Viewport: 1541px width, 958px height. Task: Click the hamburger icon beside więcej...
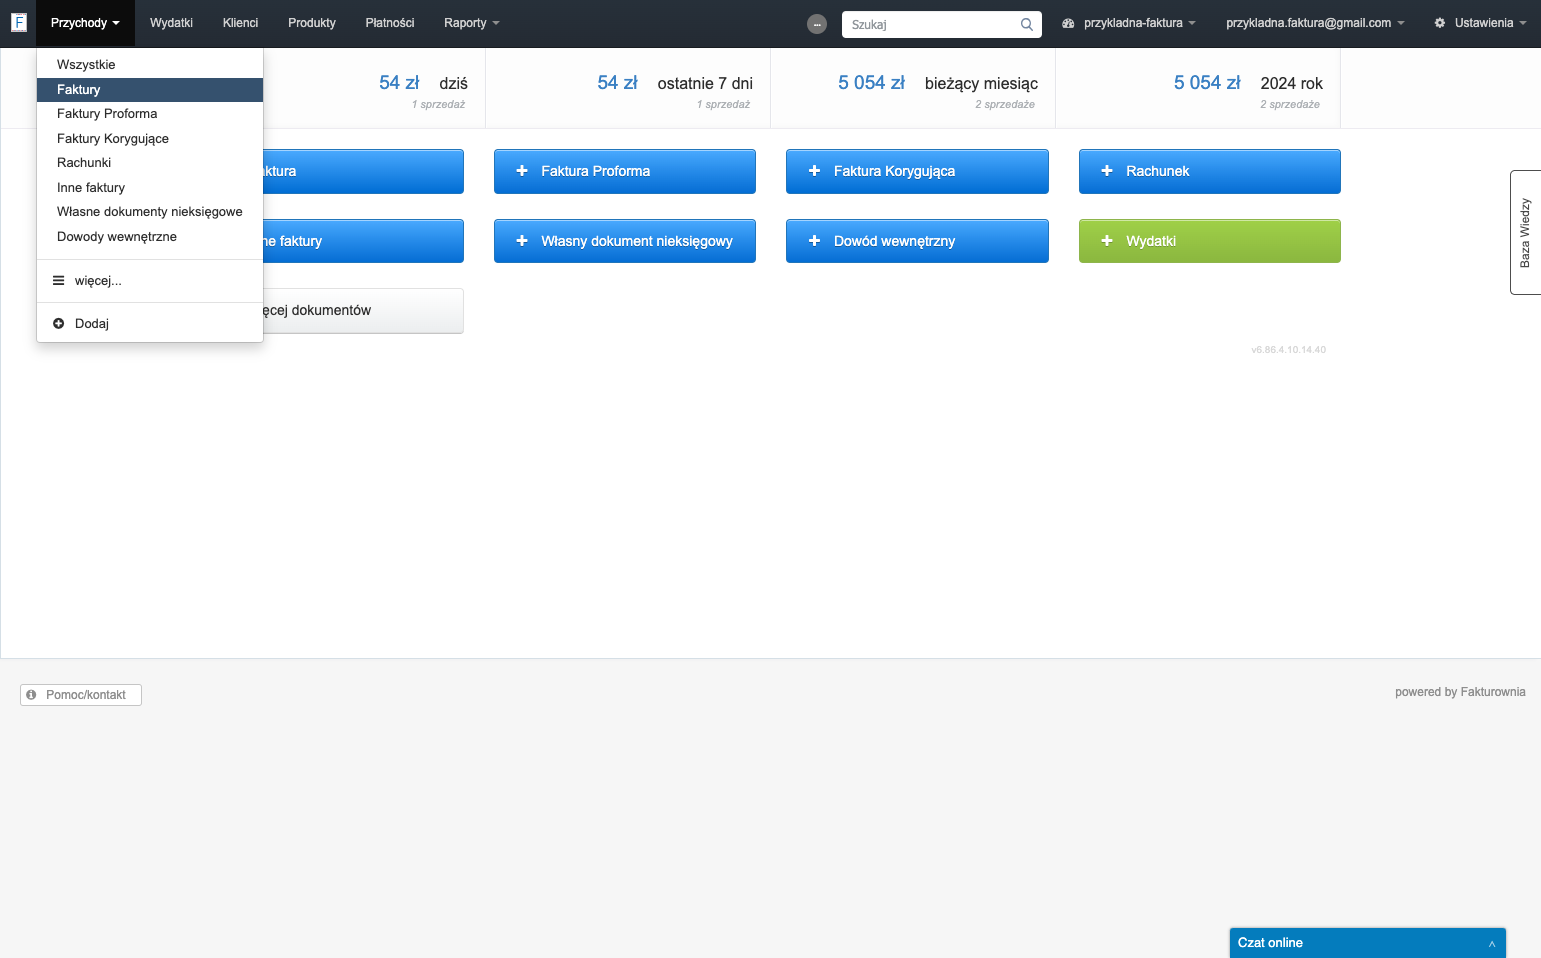pyautogui.click(x=58, y=281)
